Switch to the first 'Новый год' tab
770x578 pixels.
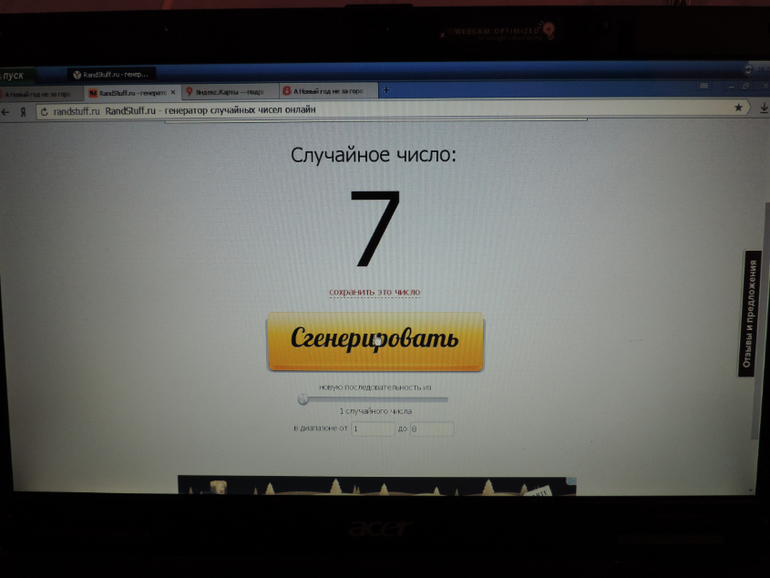coord(38,93)
